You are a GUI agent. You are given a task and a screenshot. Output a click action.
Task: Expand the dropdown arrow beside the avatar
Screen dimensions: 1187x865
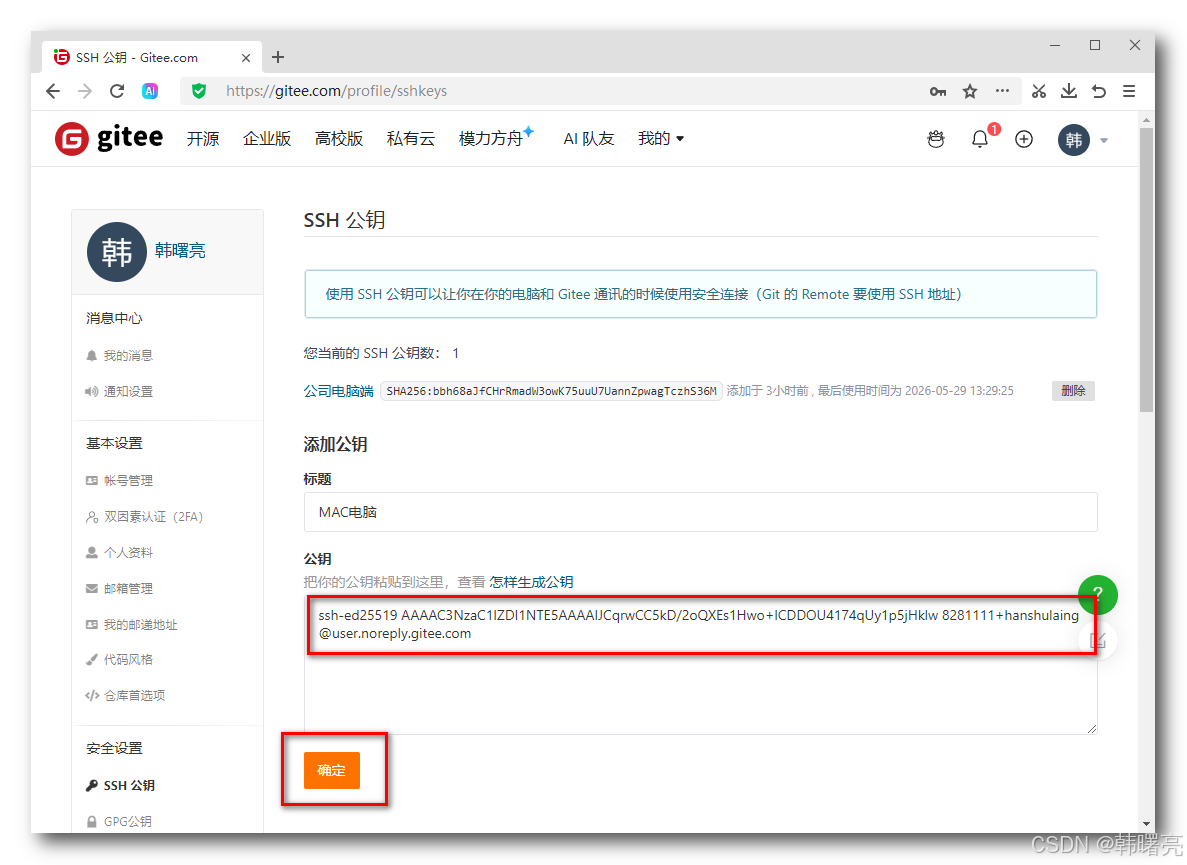pyautogui.click(x=1104, y=141)
